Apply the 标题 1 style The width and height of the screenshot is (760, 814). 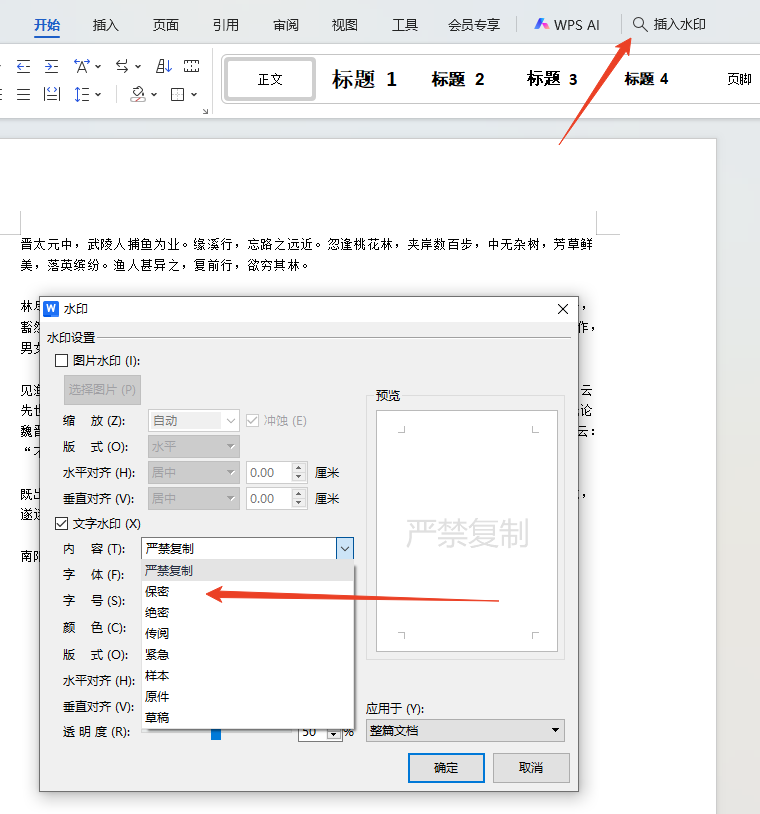(x=364, y=79)
